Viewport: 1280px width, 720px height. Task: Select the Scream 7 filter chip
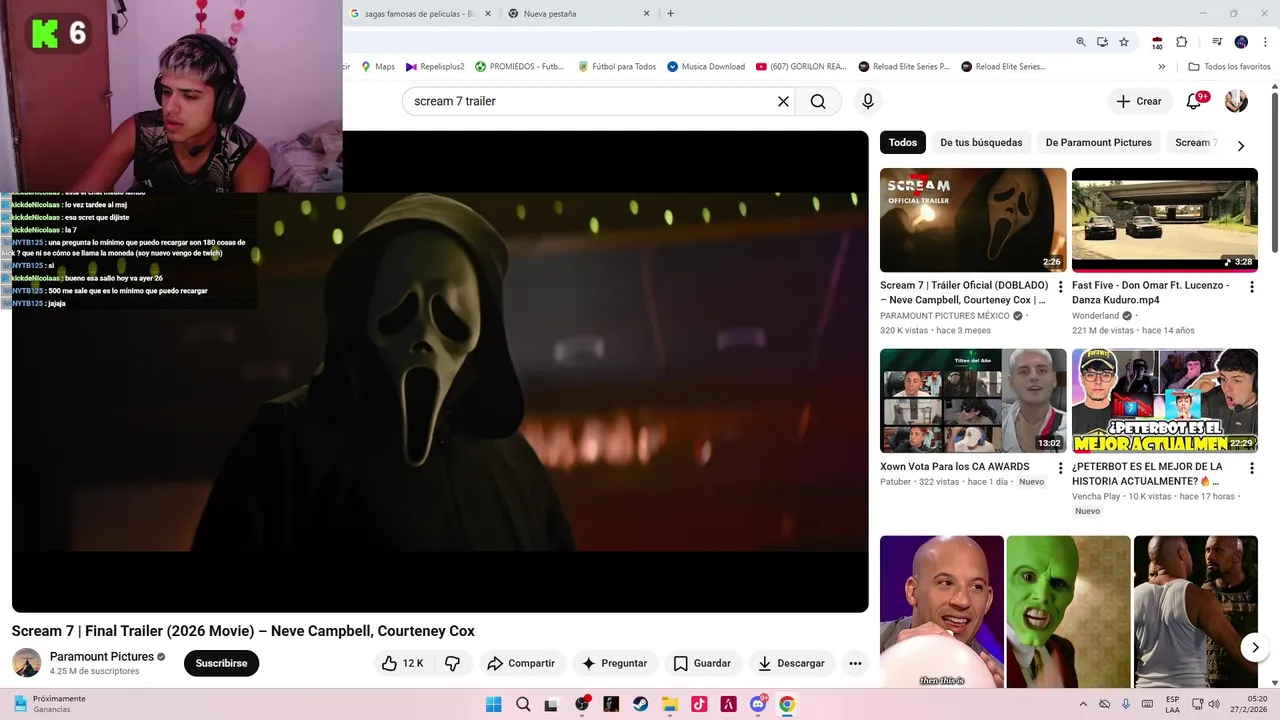(x=1194, y=142)
